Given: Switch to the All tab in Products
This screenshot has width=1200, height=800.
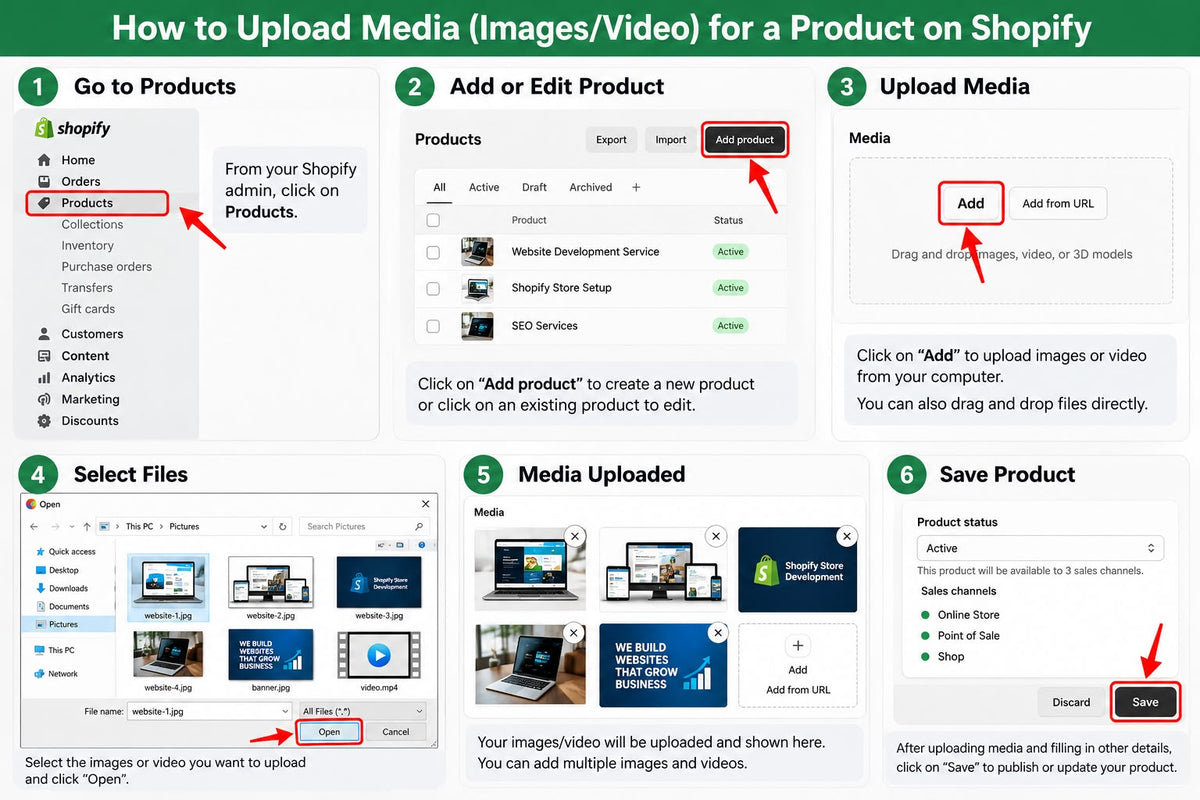Looking at the screenshot, I should click(439, 187).
